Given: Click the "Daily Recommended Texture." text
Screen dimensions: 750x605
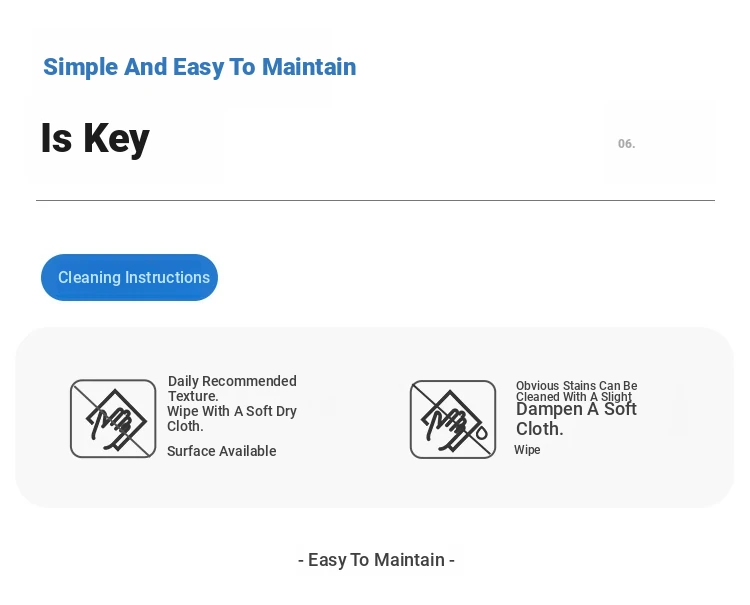Looking at the screenshot, I should (x=232, y=388).
